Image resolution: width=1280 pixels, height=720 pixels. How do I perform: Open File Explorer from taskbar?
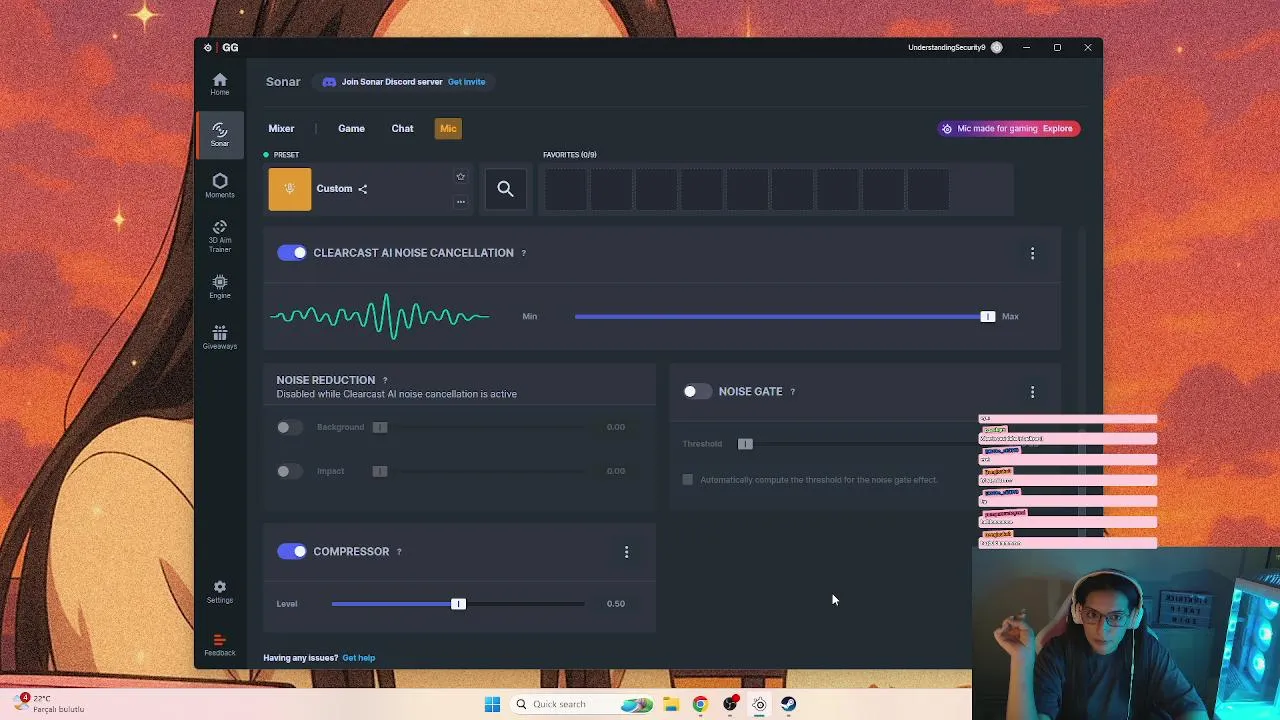670,704
